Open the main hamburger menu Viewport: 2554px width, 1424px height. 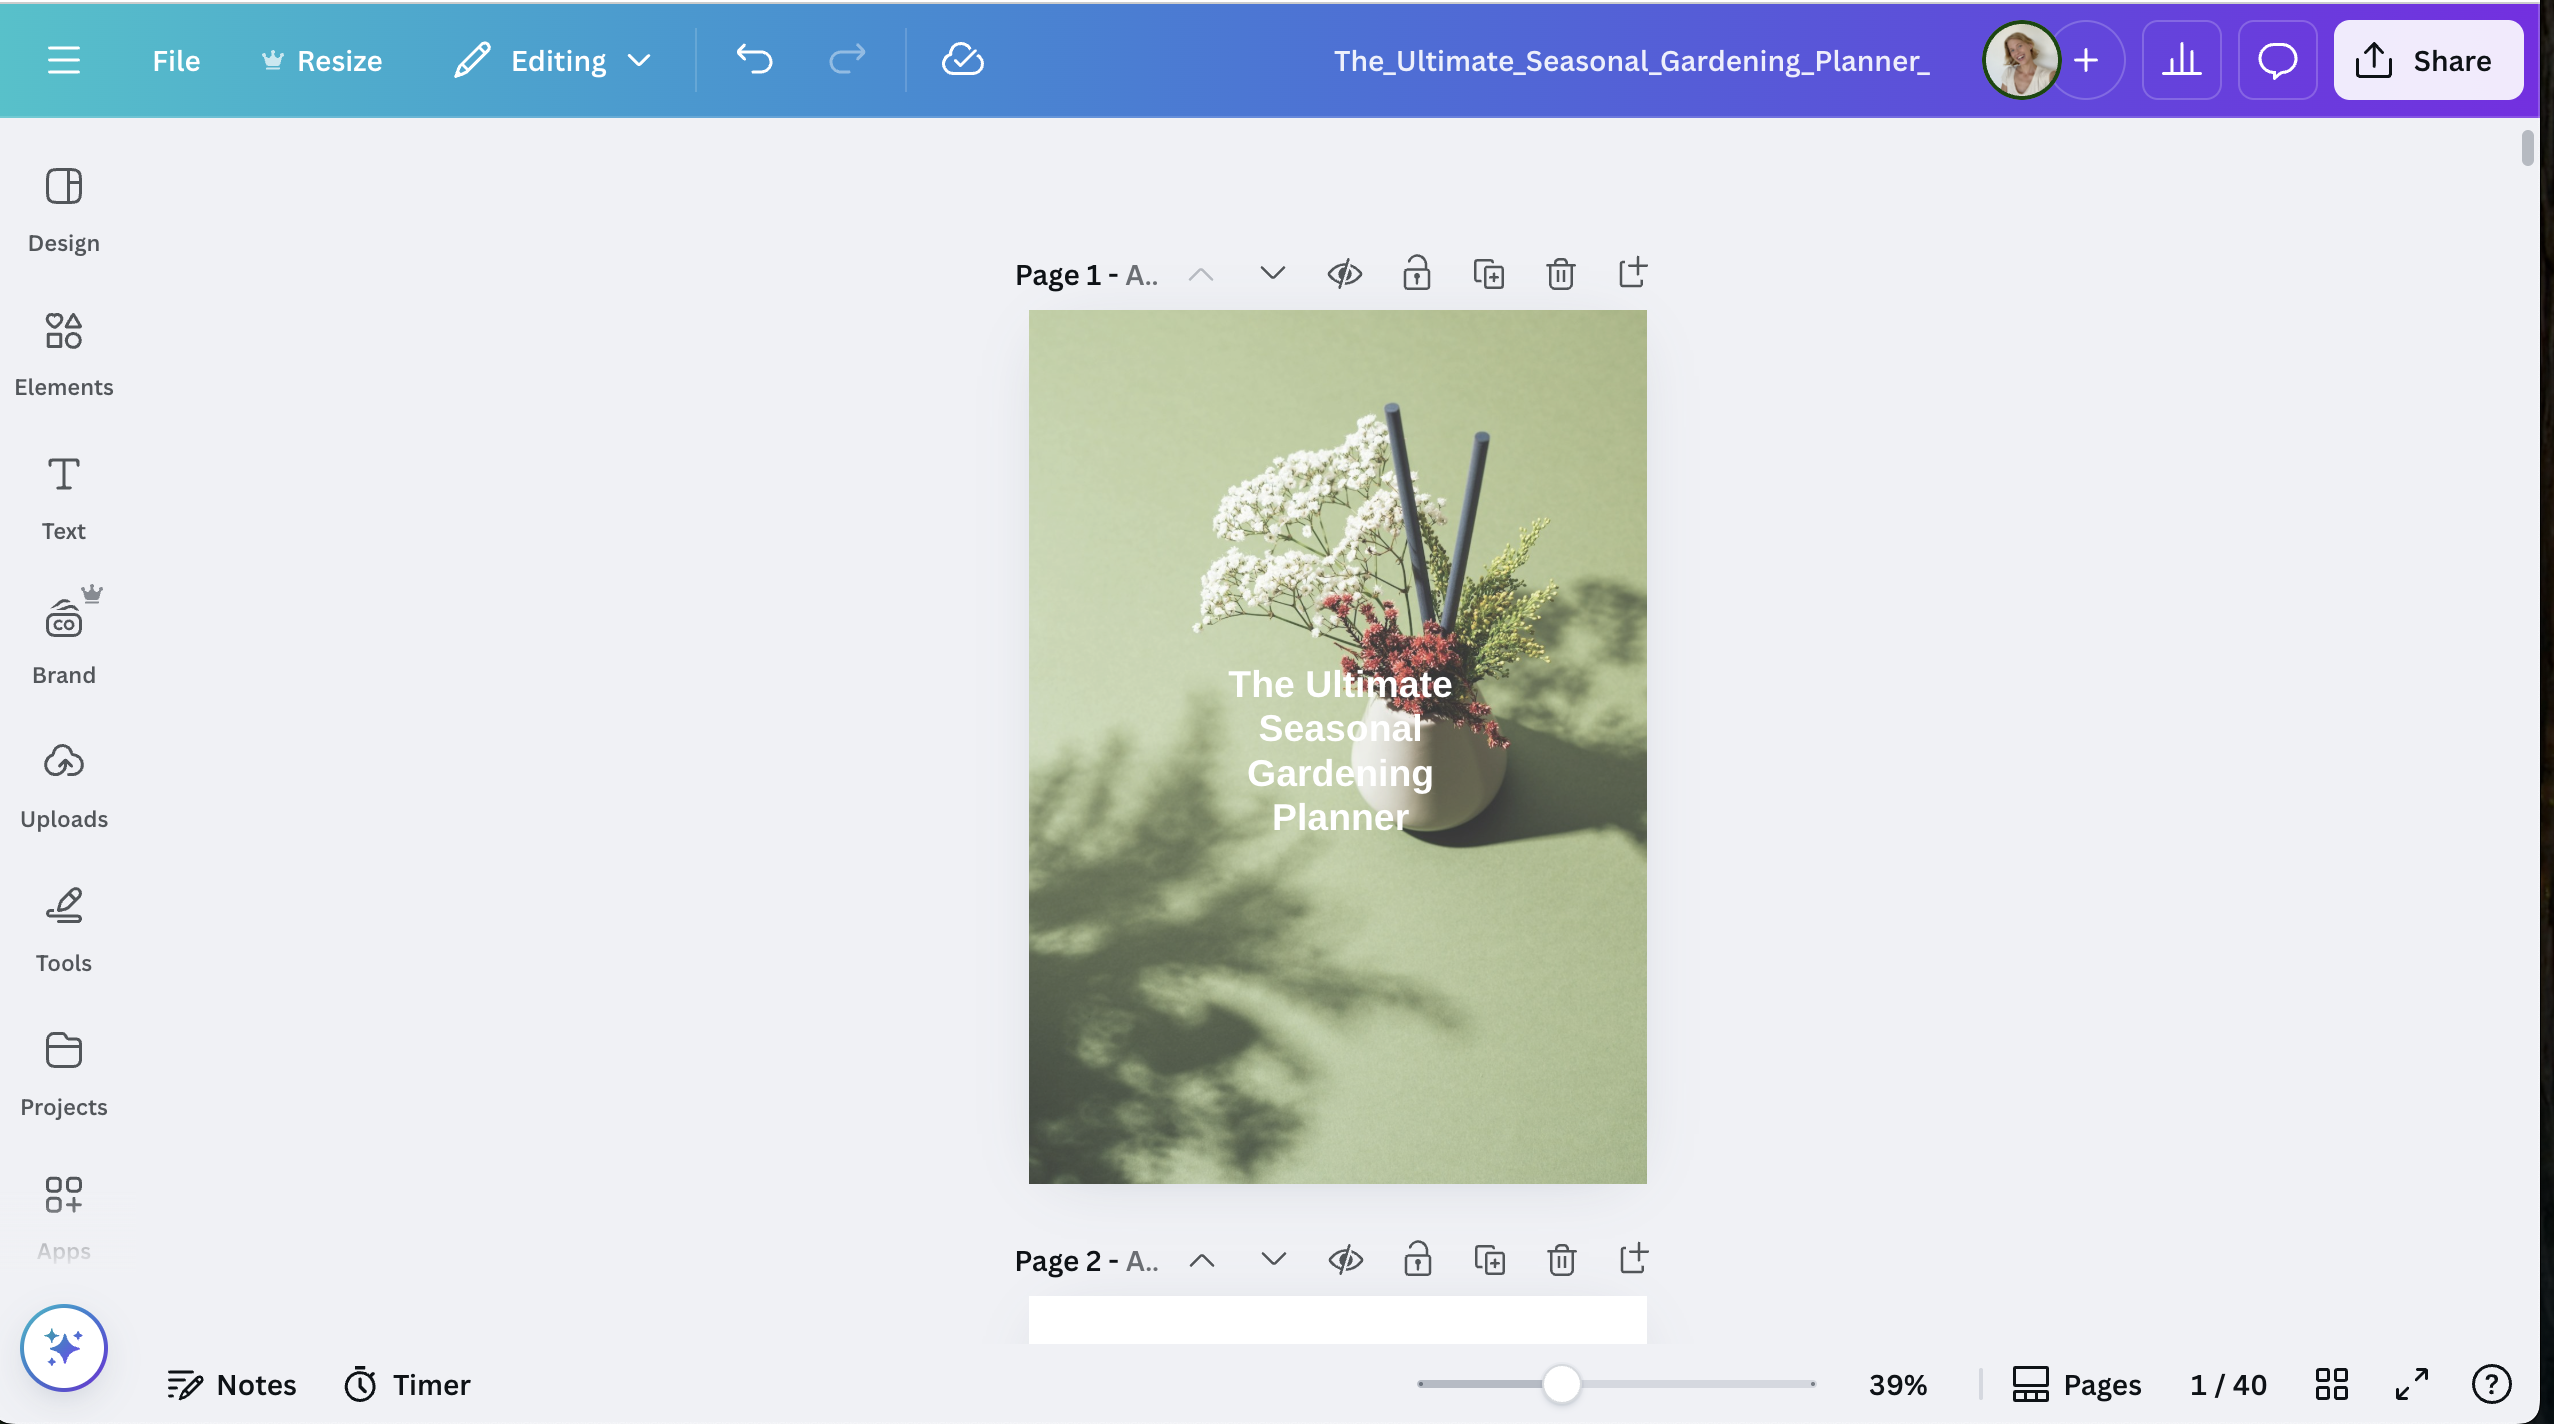click(x=63, y=60)
